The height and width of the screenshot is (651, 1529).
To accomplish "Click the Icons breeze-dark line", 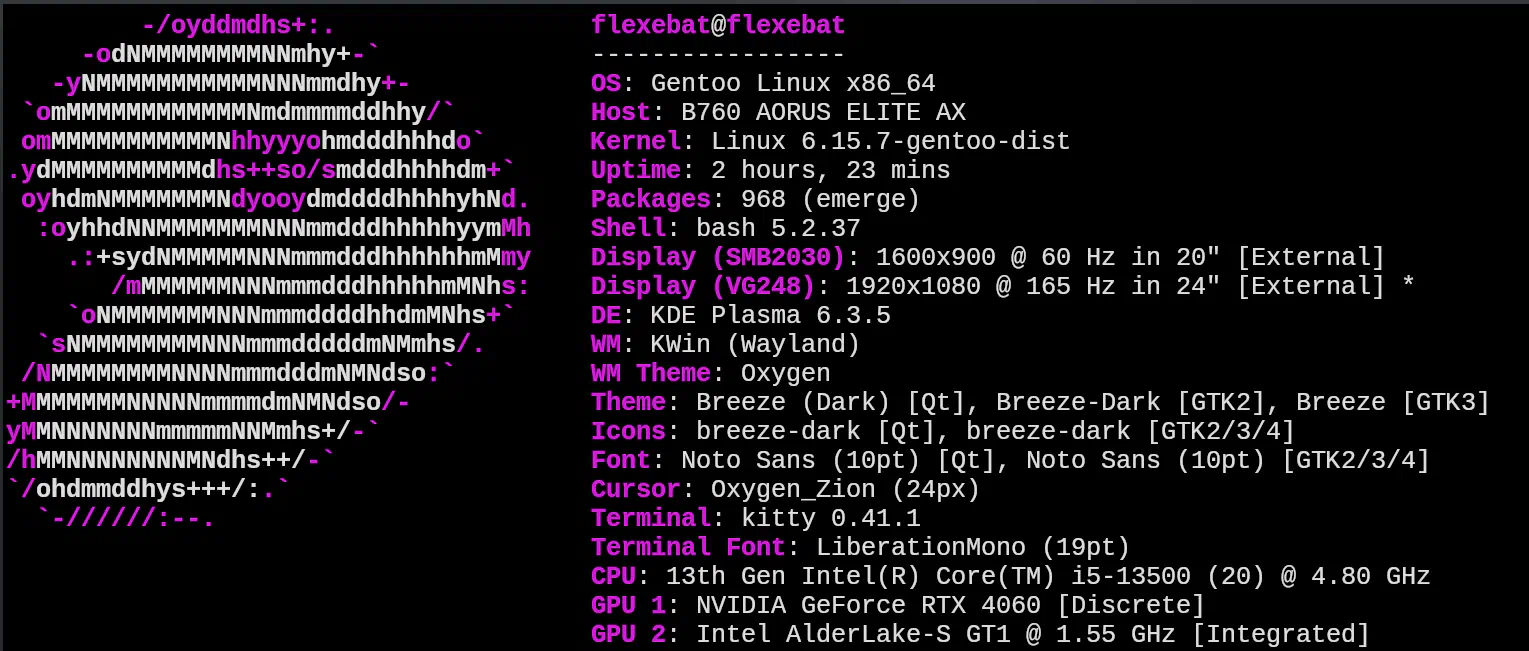I will tap(943, 431).
